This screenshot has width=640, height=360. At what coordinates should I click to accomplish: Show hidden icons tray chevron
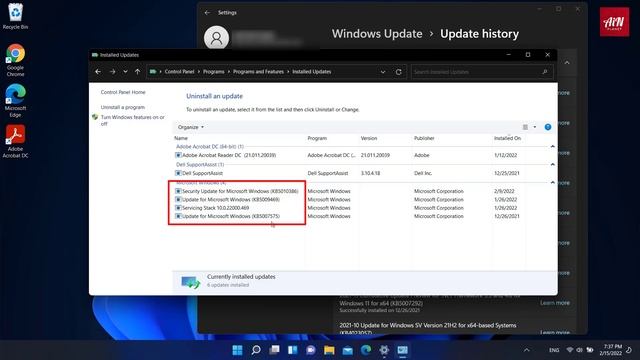(527, 350)
